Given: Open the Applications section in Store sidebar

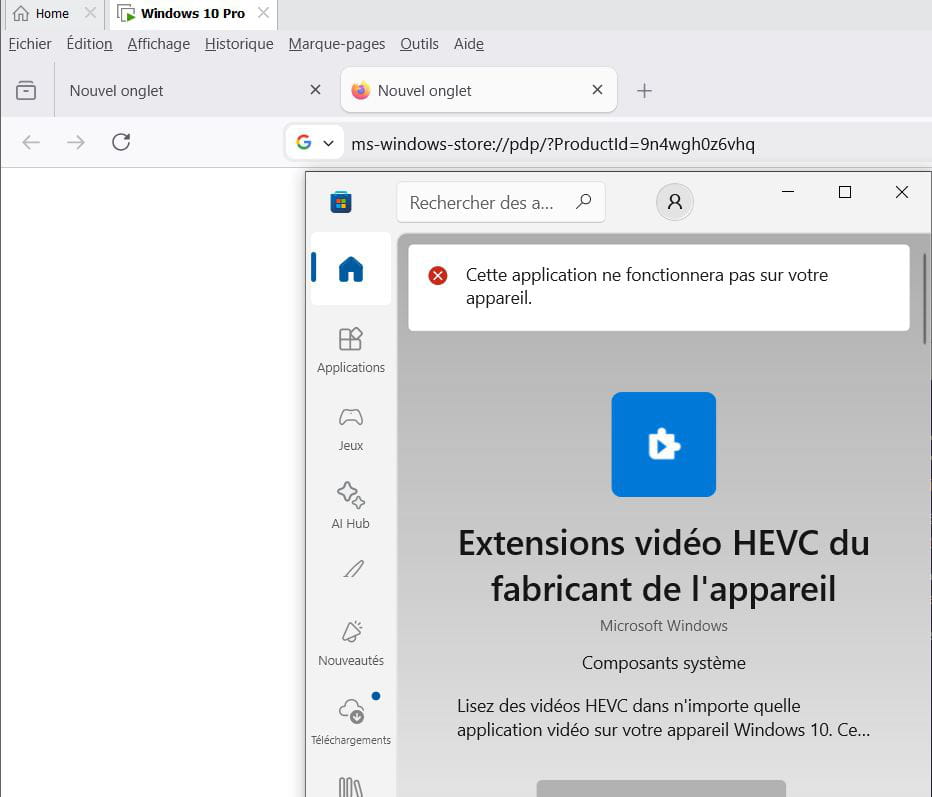Looking at the screenshot, I should coord(351,351).
